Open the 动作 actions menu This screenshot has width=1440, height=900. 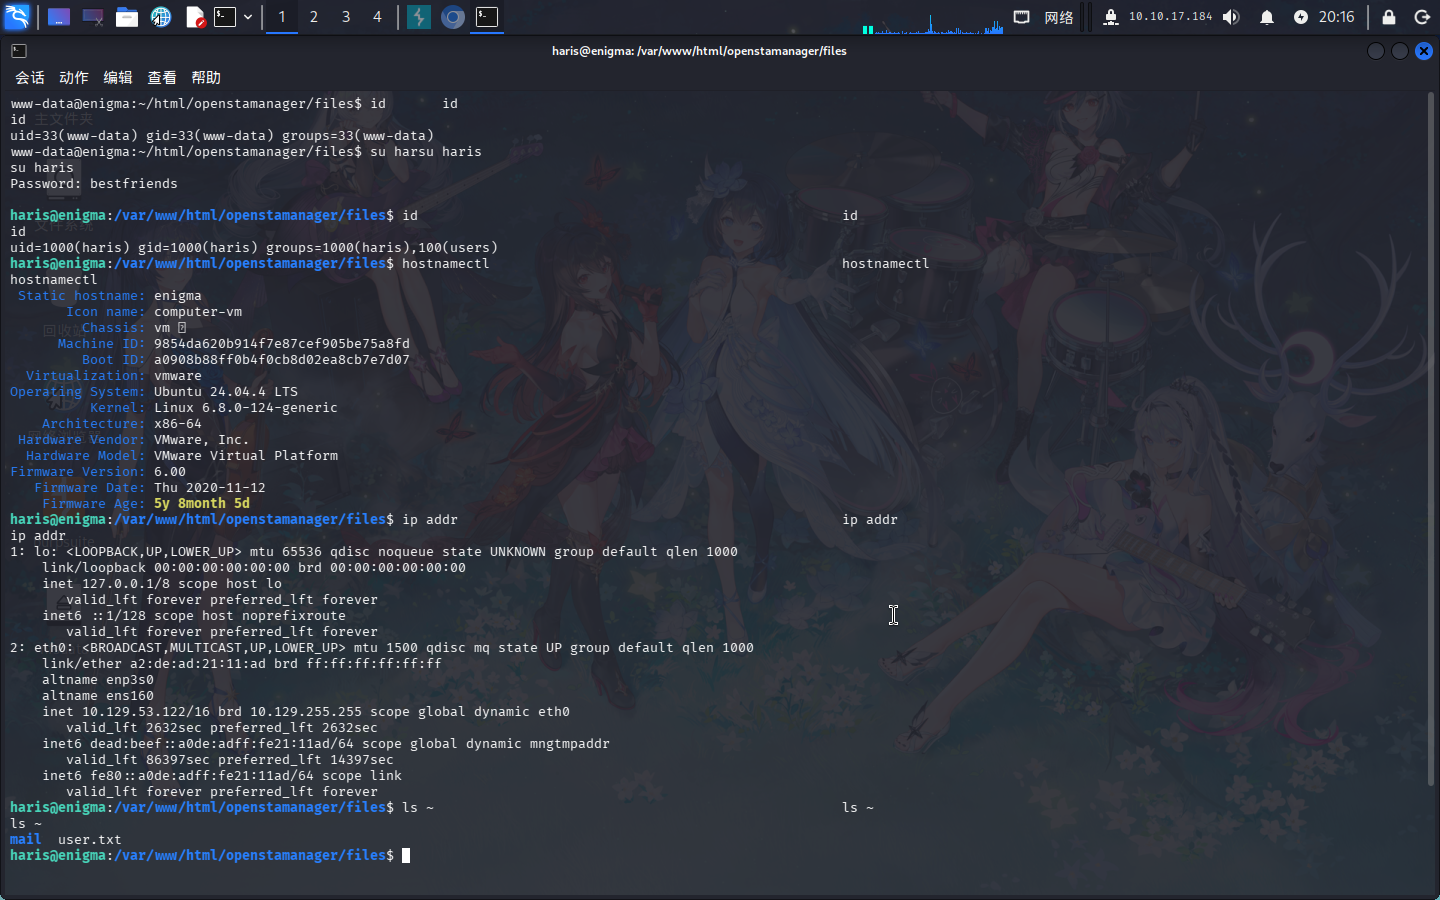(74, 77)
